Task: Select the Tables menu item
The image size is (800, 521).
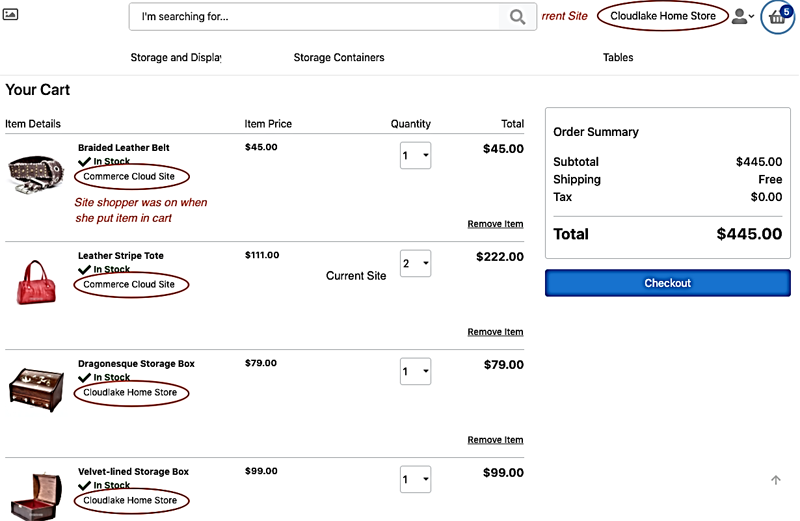Action: pyautogui.click(x=618, y=58)
